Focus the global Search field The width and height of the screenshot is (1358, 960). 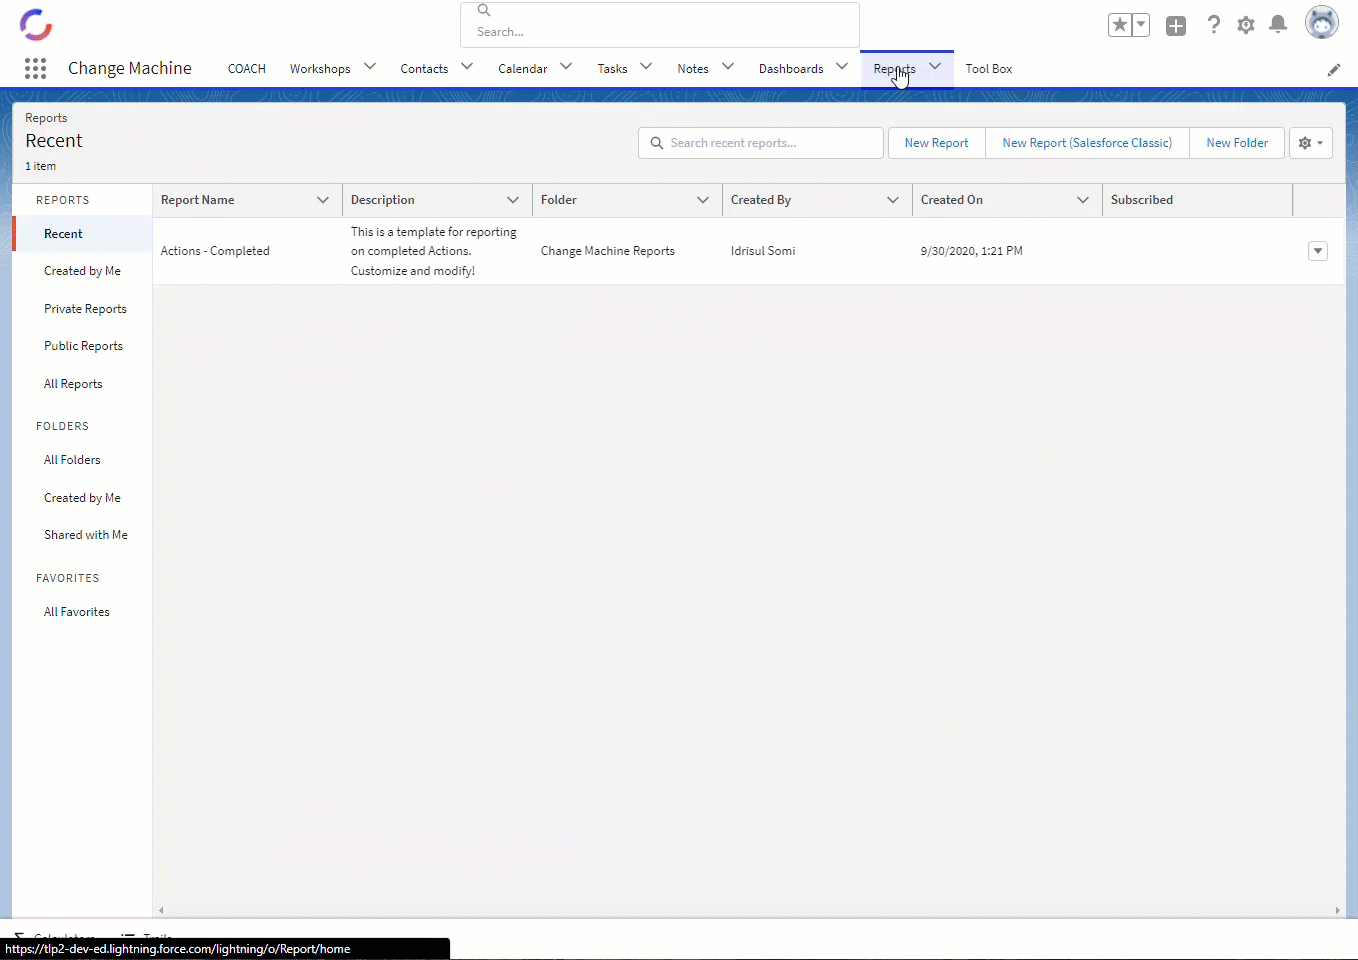(660, 25)
